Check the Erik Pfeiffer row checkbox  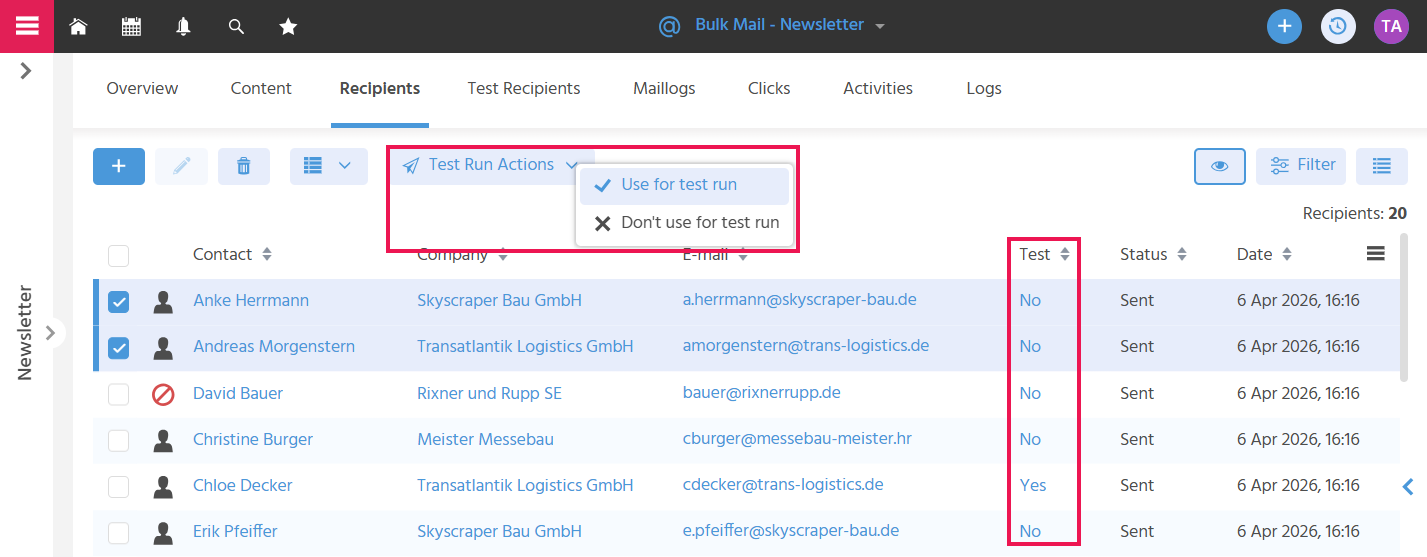(118, 532)
